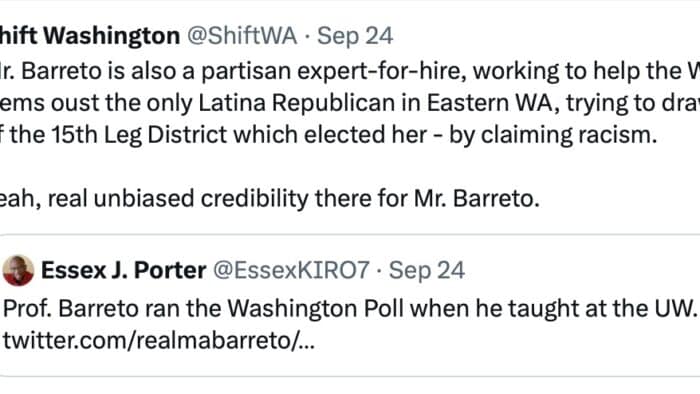Click the line mentioning Latina Republican in Eastern WA

pos(350,103)
